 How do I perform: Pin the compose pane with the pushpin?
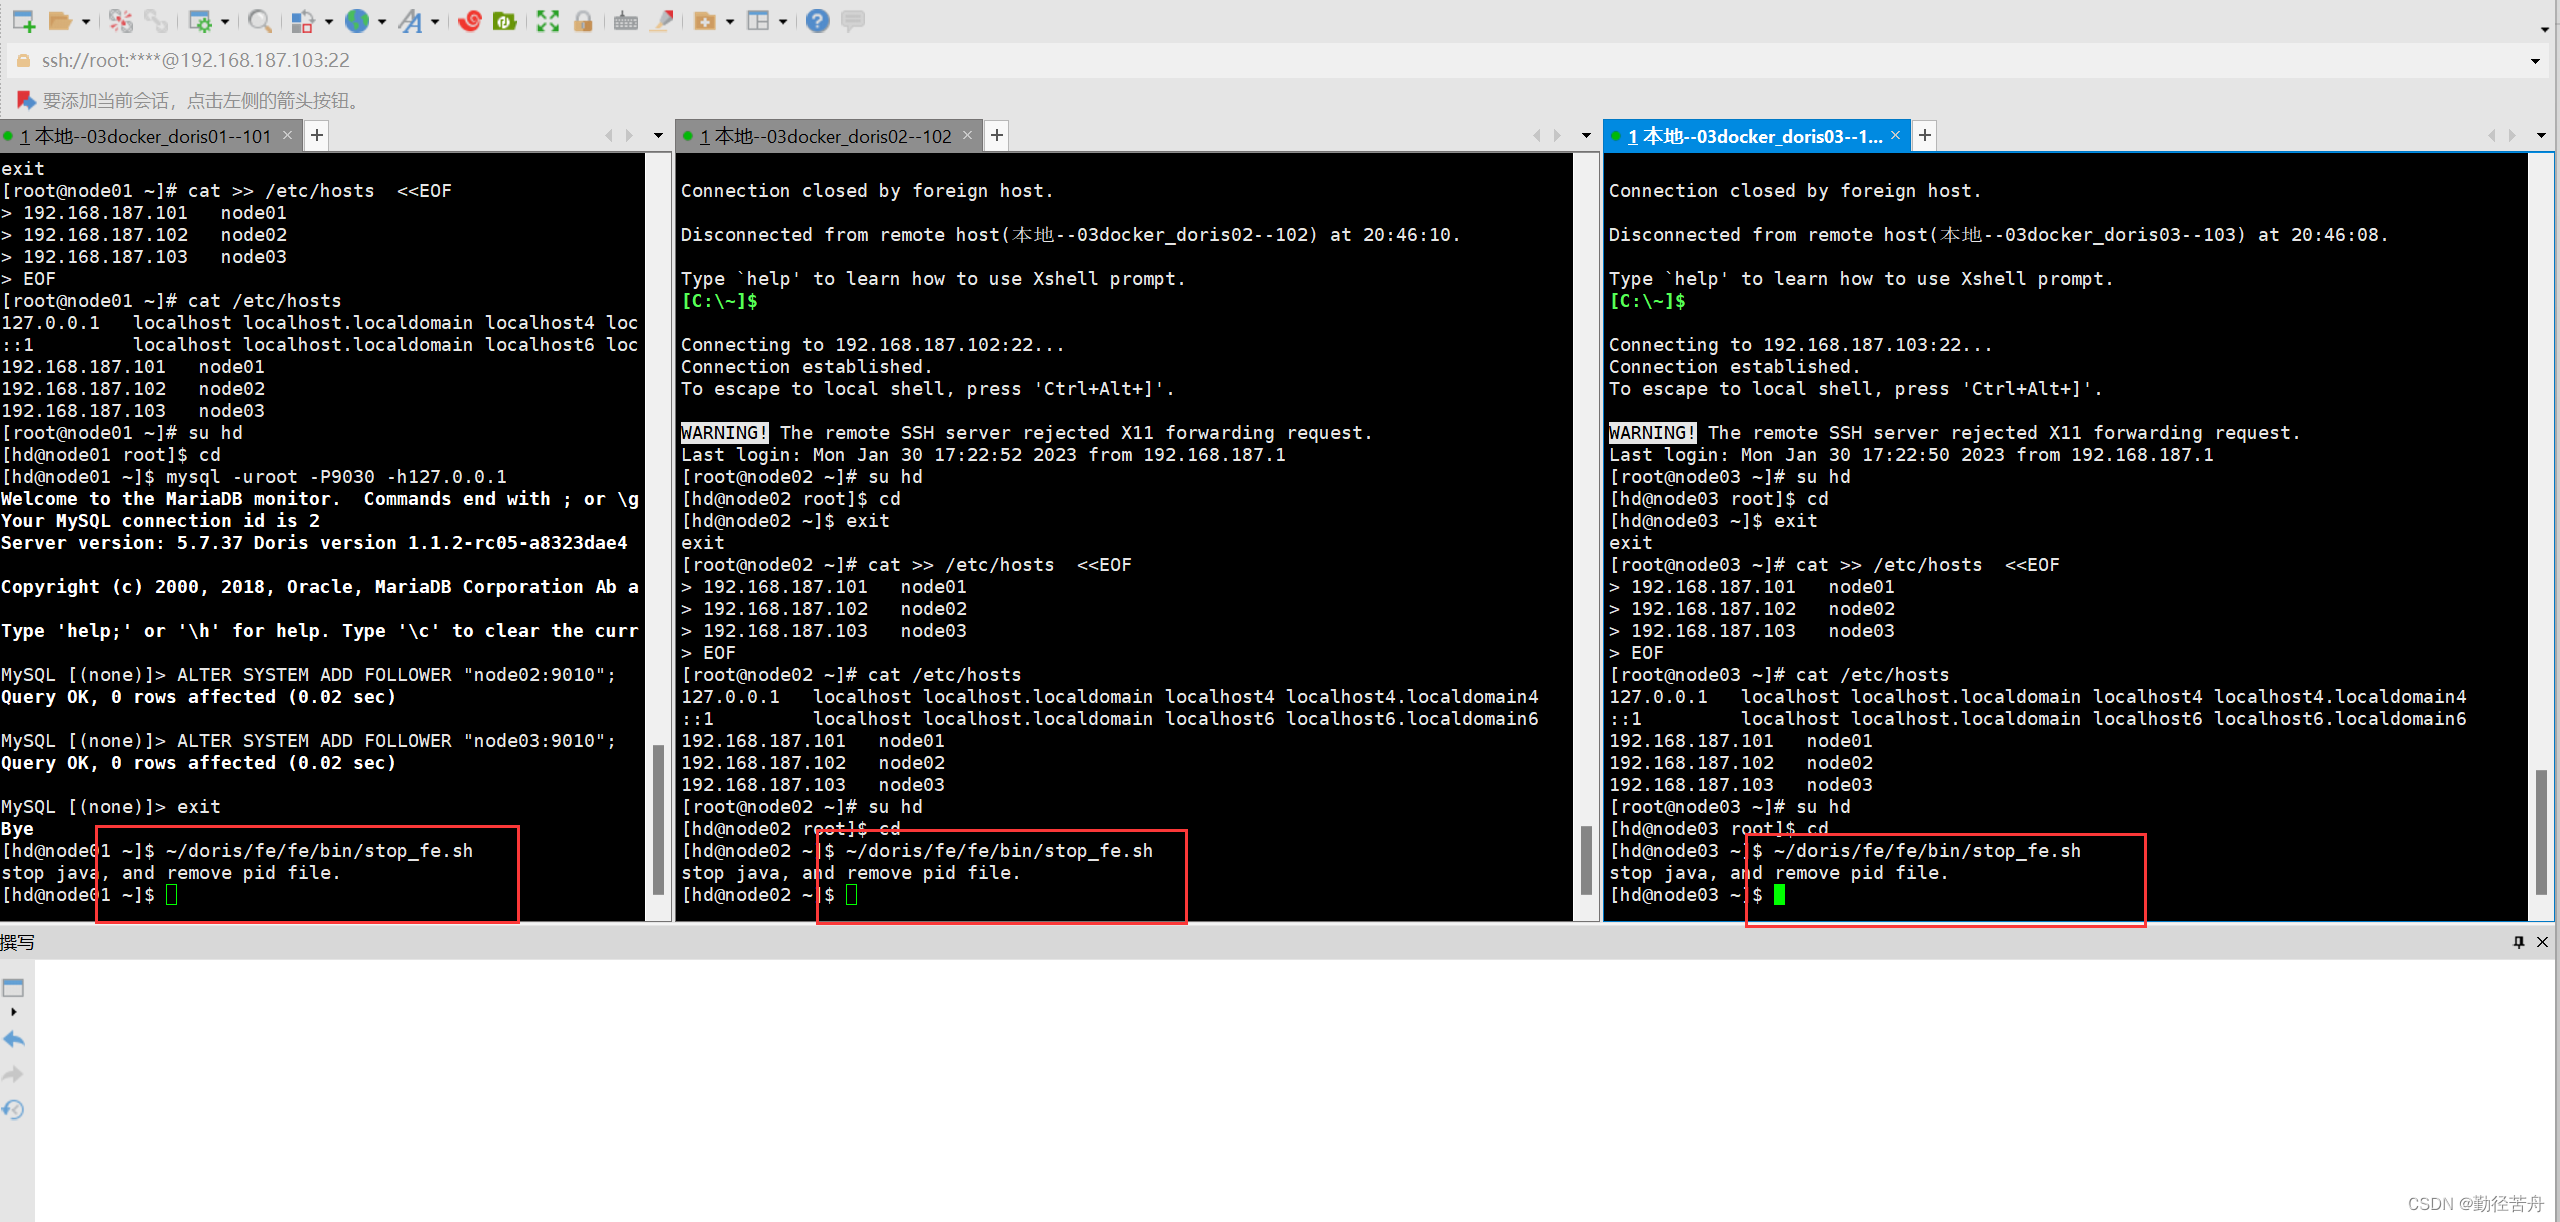coord(2518,942)
